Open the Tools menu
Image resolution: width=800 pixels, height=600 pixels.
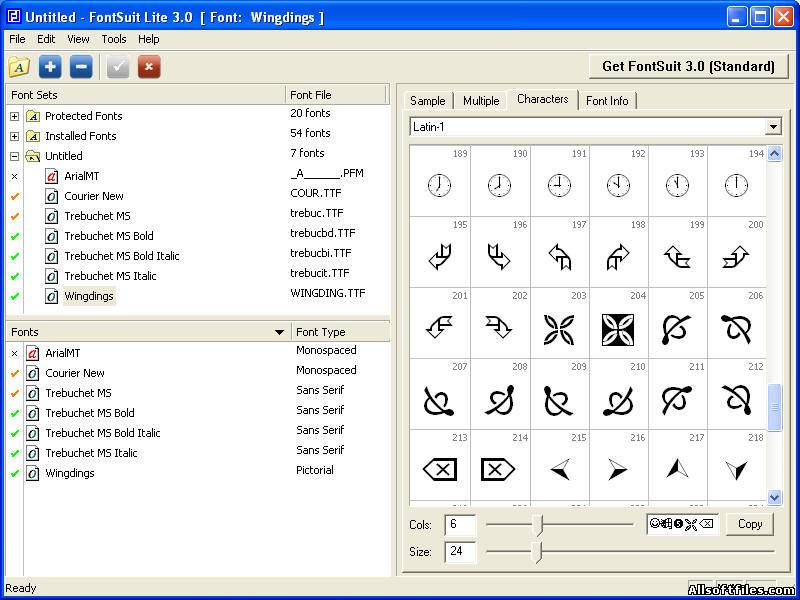tap(114, 39)
